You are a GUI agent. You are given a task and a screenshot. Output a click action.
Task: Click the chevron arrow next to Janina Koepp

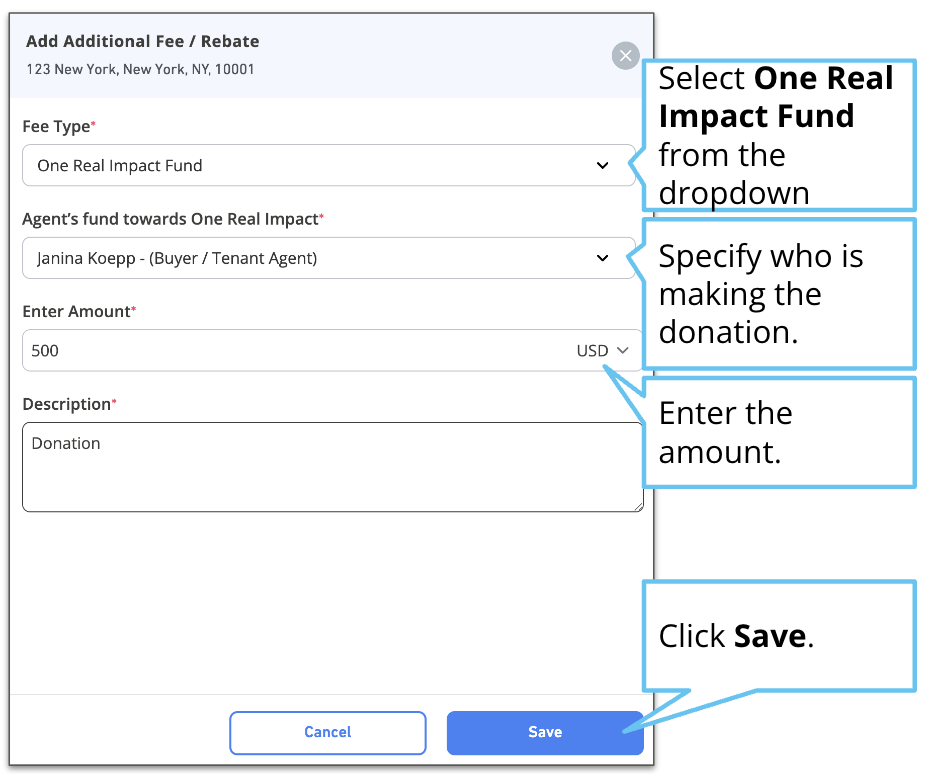click(603, 258)
